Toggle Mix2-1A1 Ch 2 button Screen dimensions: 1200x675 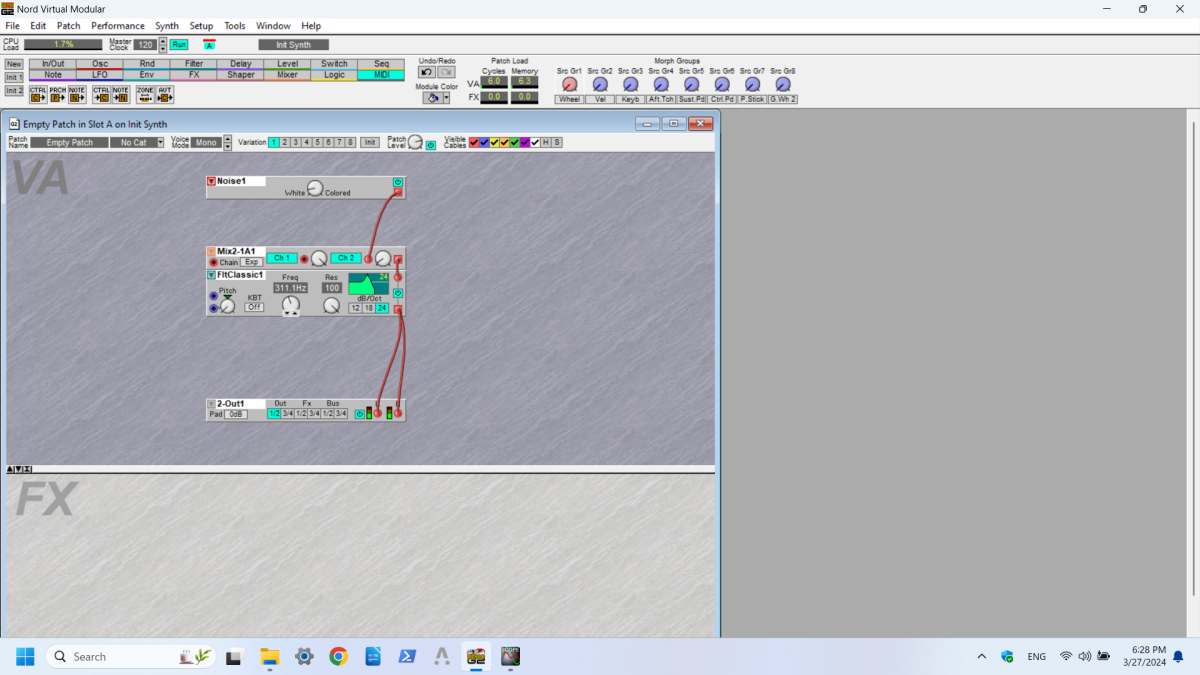click(x=346, y=258)
